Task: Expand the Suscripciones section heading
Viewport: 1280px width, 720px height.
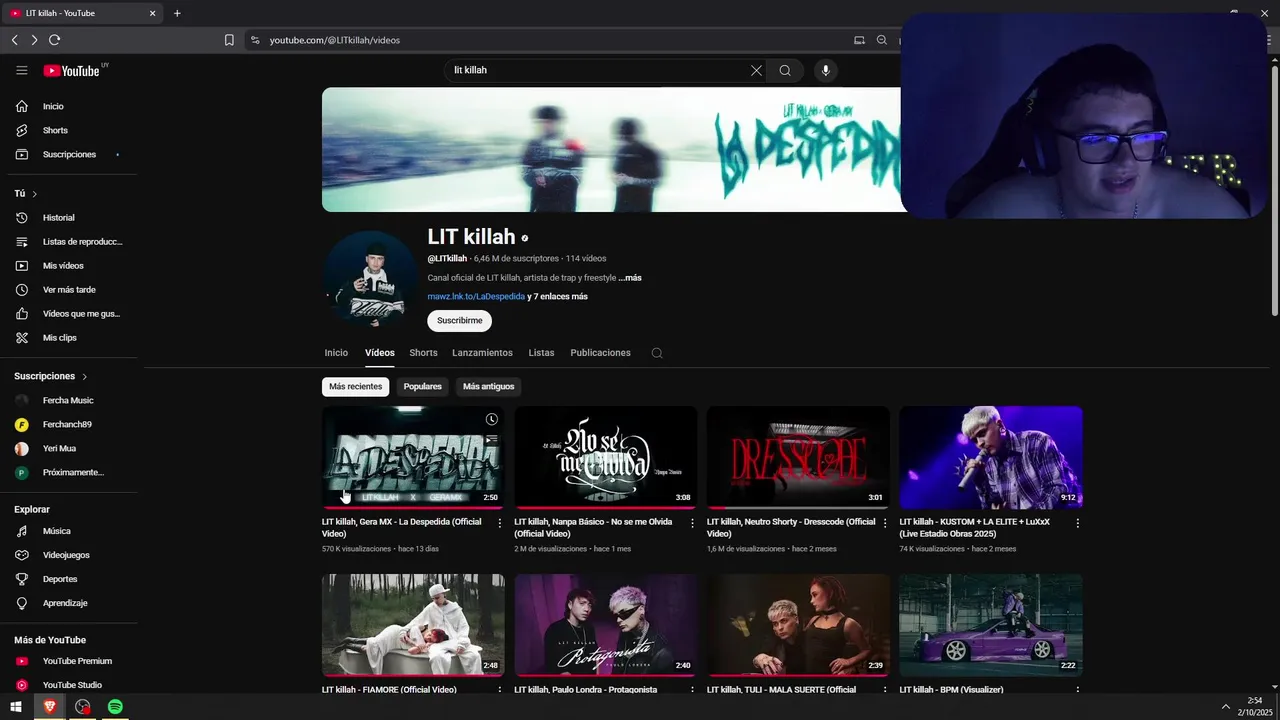Action: point(51,376)
